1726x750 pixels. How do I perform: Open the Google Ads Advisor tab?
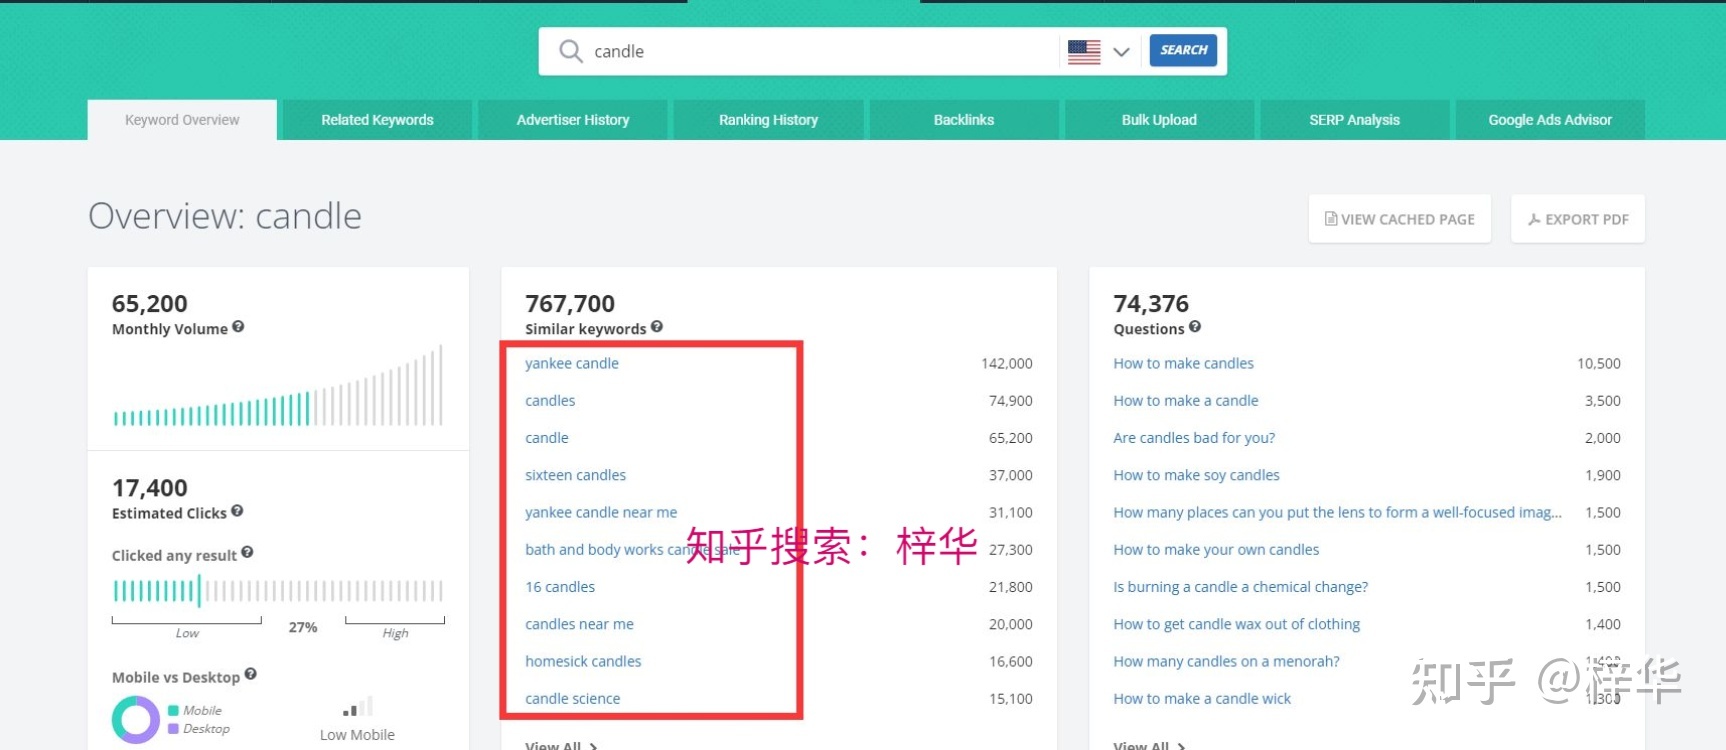(1550, 120)
